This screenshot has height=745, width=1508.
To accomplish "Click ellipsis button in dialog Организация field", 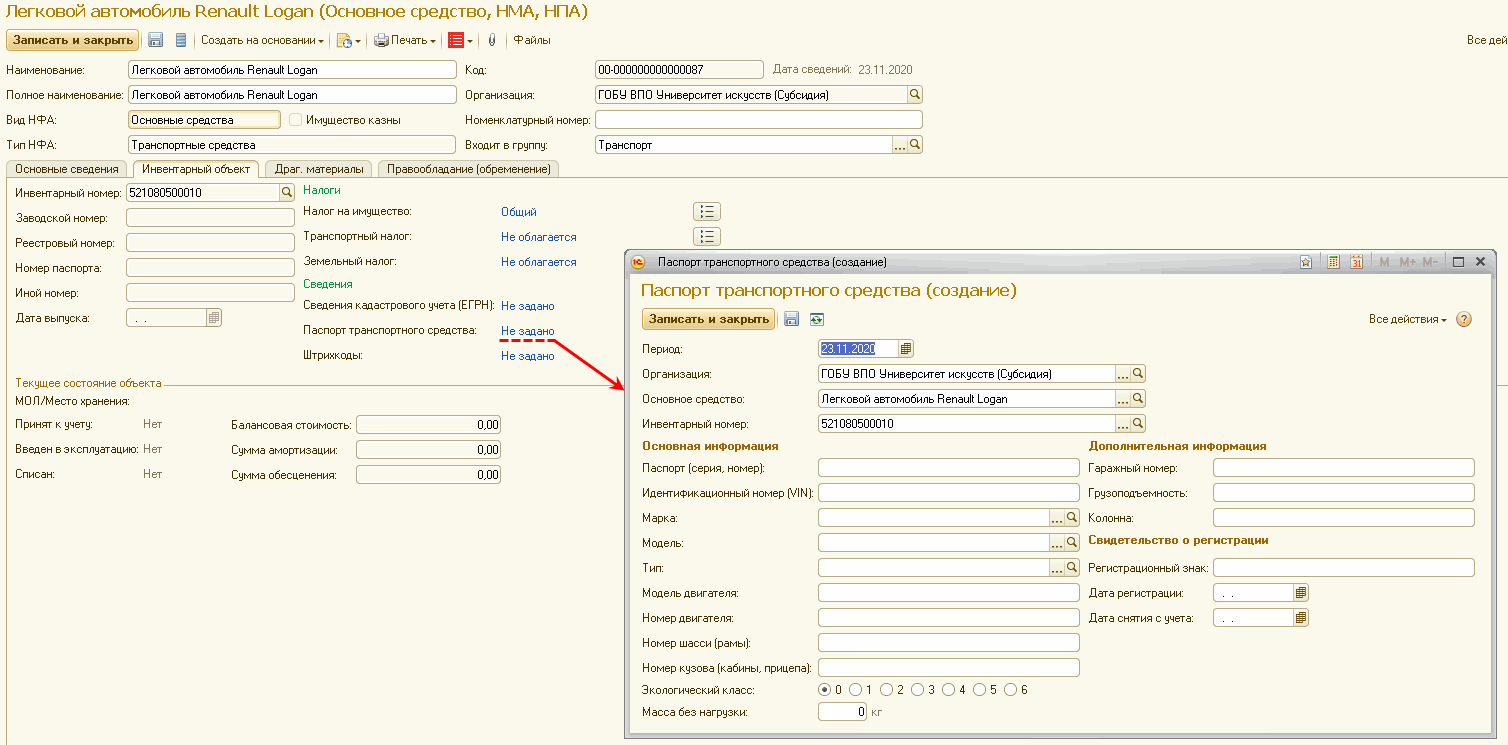I will (1123, 374).
